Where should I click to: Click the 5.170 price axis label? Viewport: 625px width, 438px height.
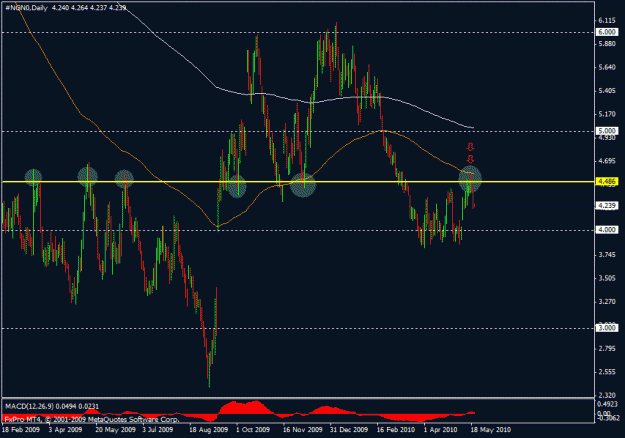tap(607, 114)
